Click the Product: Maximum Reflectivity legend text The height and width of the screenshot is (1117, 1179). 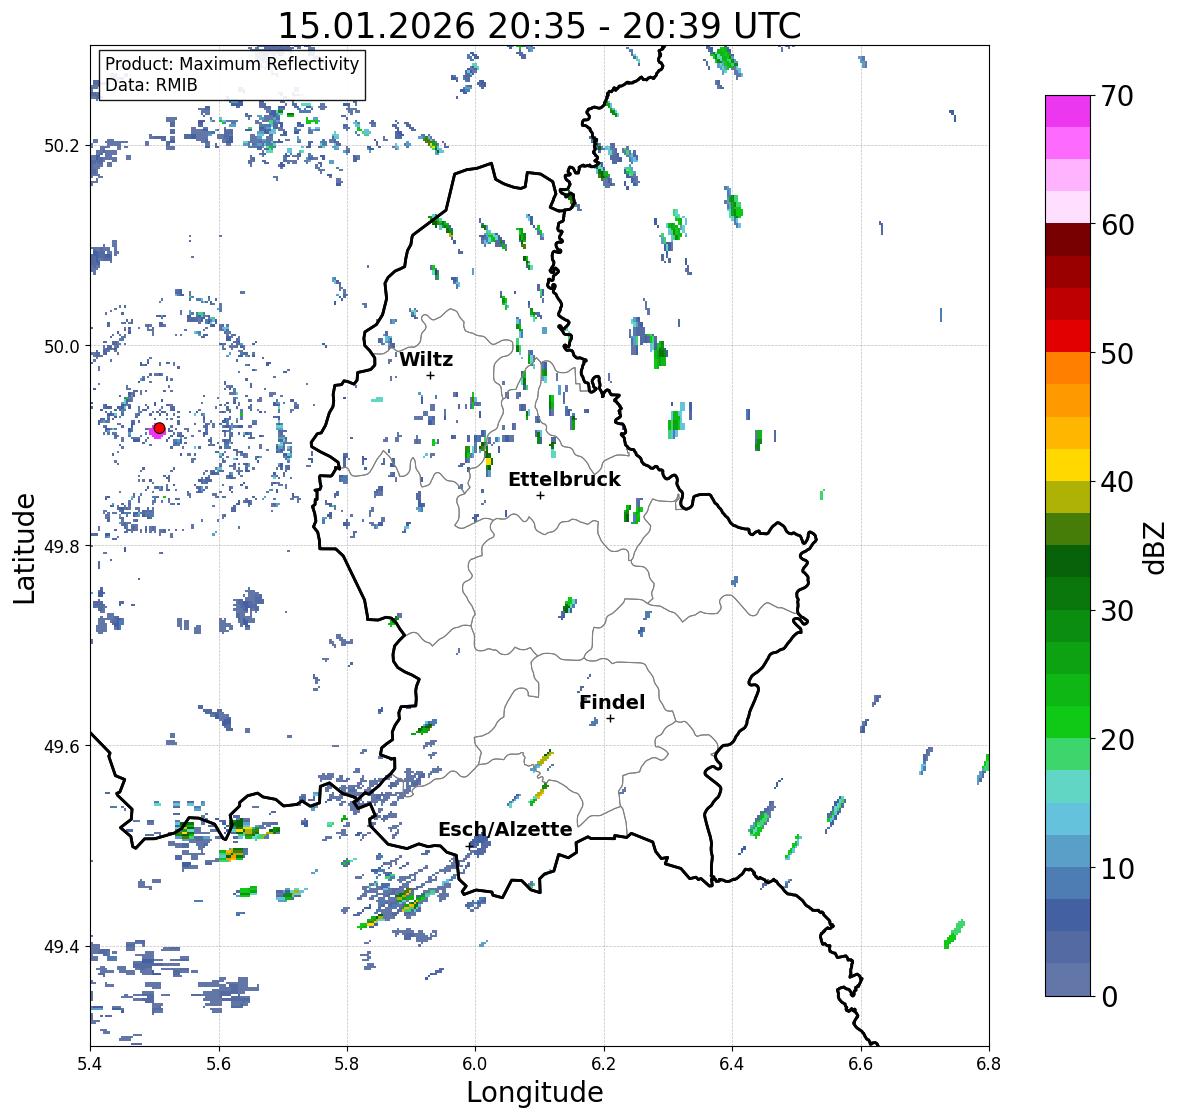tap(232, 64)
